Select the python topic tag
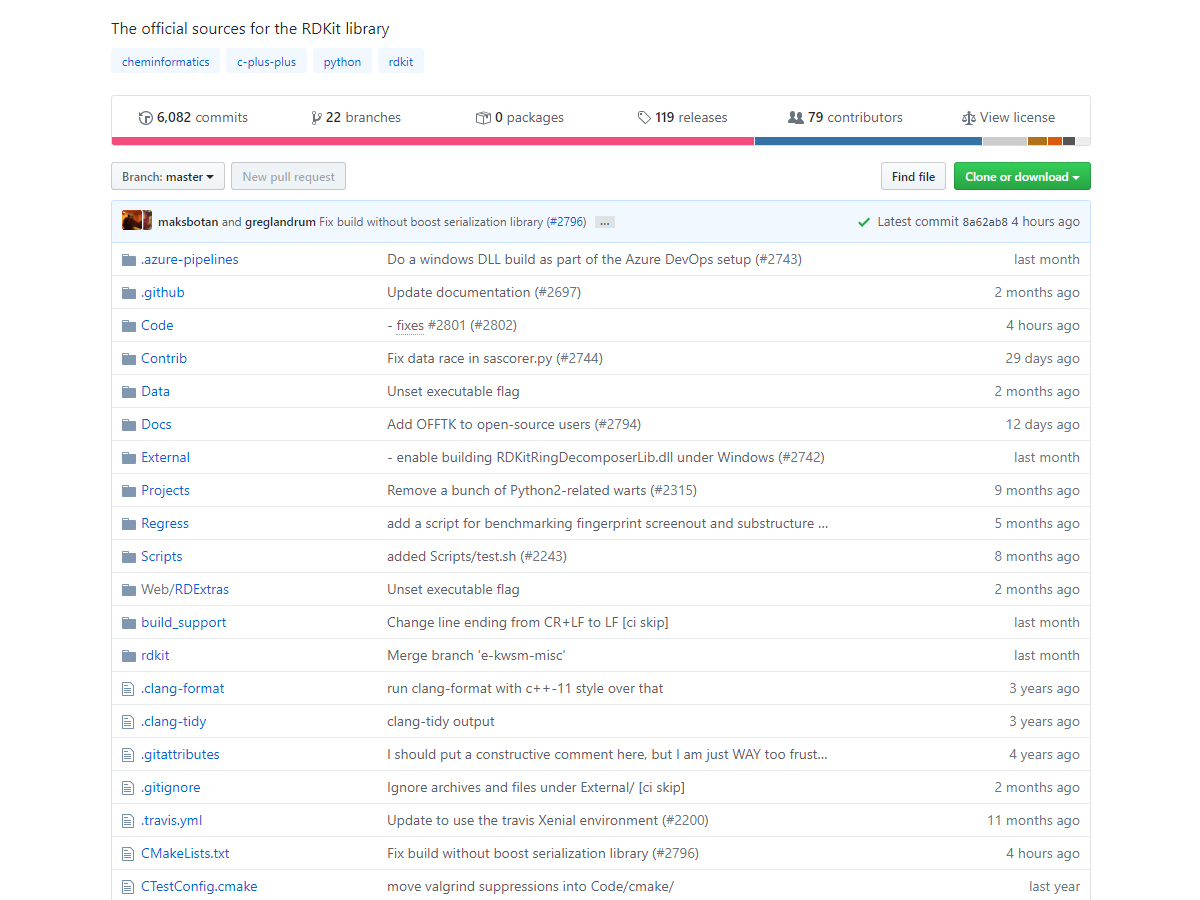The image size is (1200, 900). pos(342,62)
